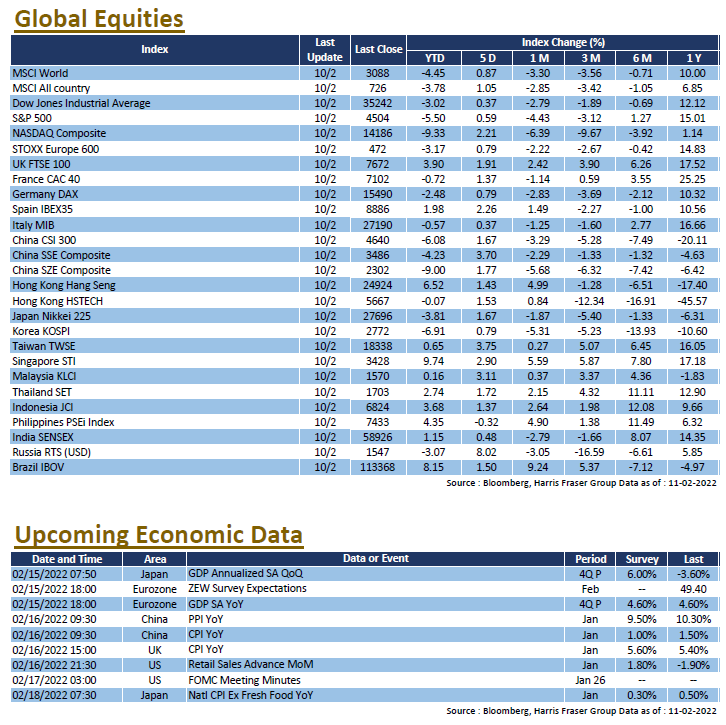Select the 6 M column header

click(x=642, y=58)
